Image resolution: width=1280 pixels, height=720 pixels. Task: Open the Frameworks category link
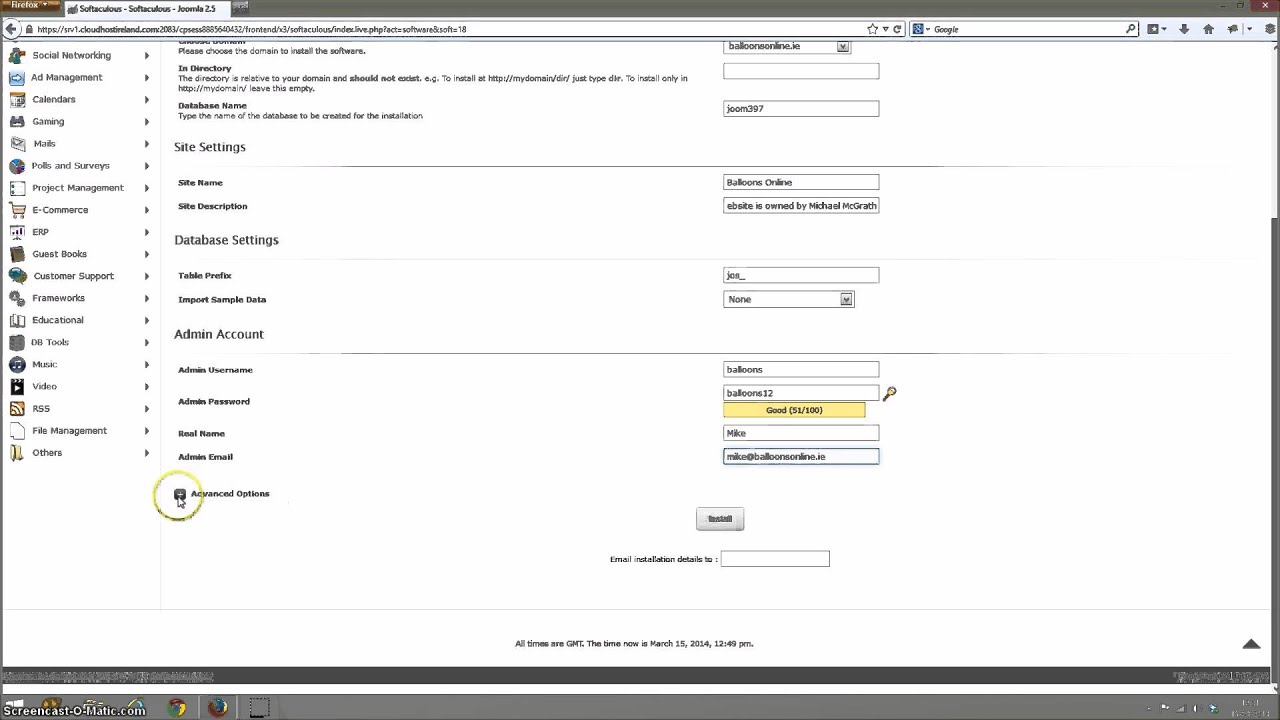coord(58,298)
